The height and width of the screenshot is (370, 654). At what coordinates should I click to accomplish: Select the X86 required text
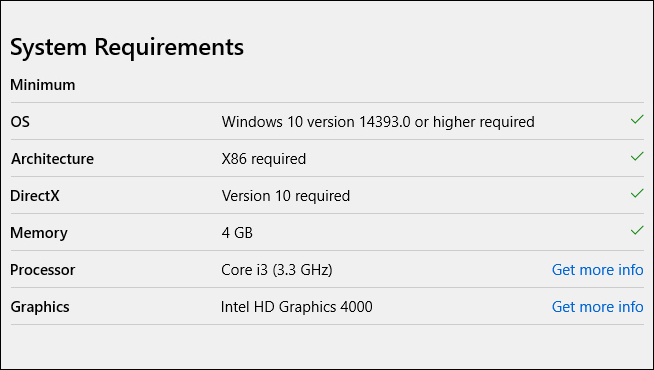point(264,159)
